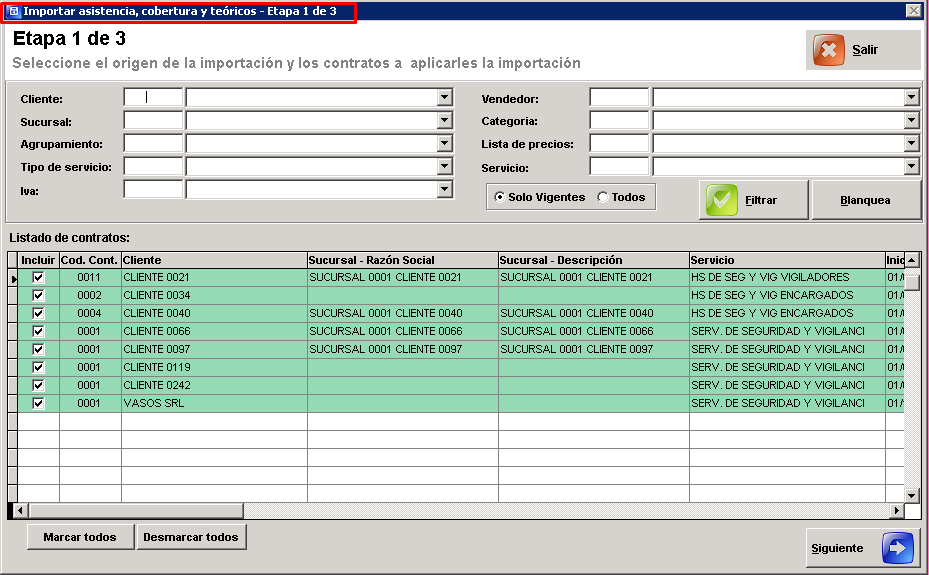Click the Cliente code input field
The height and width of the screenshot is (575, 929).
153,97
